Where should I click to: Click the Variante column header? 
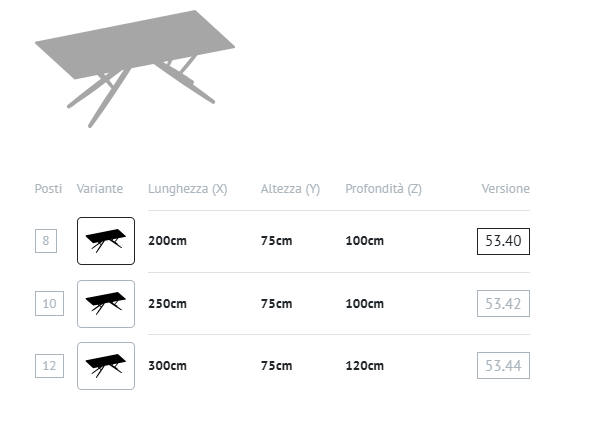pyautogui.click(x=100, y=189)
